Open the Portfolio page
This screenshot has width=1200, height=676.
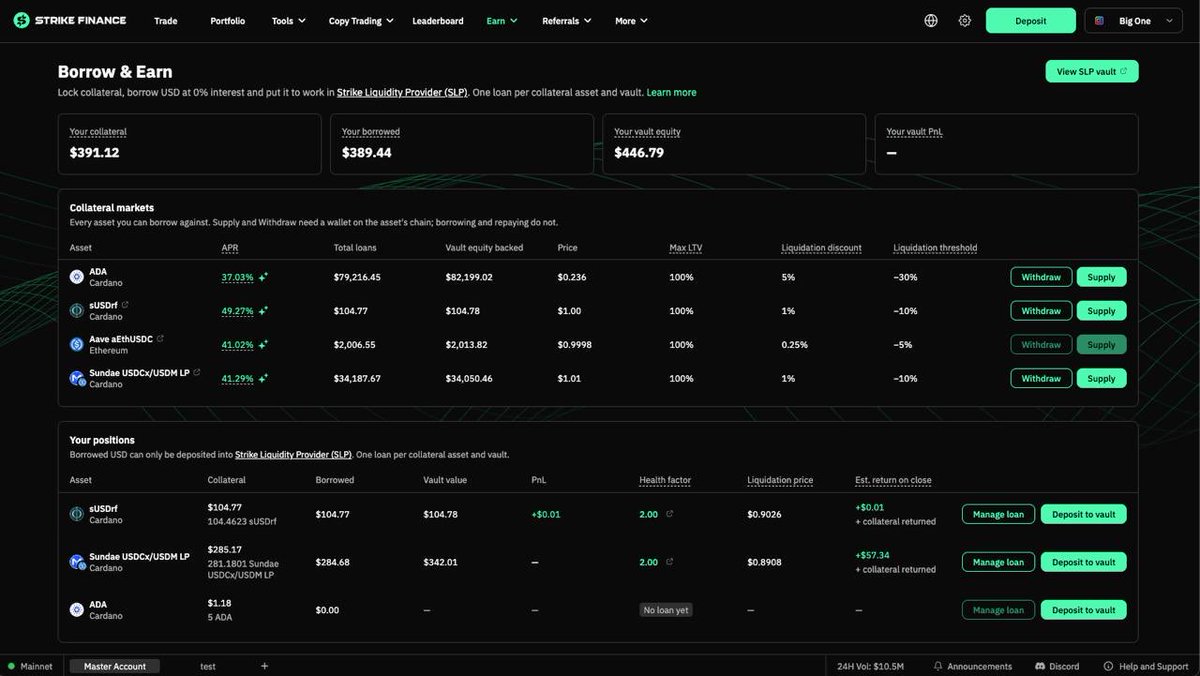[227, 20]
